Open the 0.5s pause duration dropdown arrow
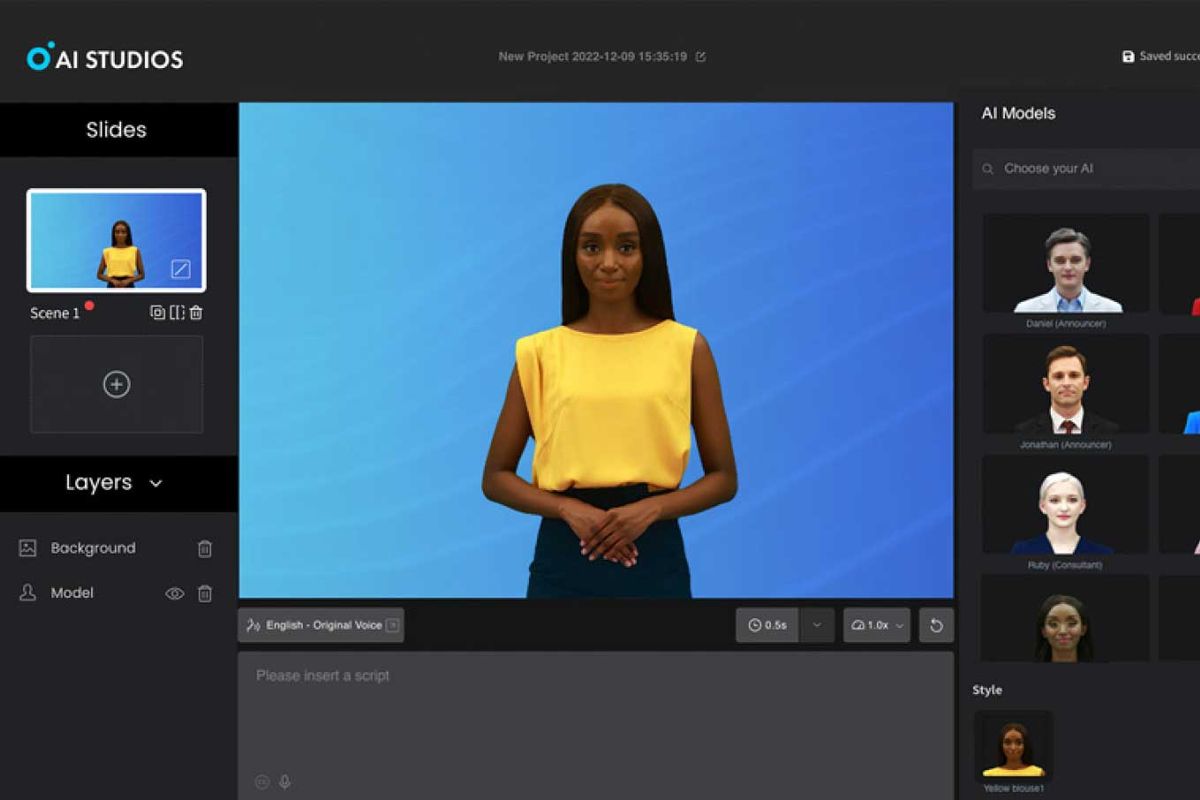 pos(816,625)
